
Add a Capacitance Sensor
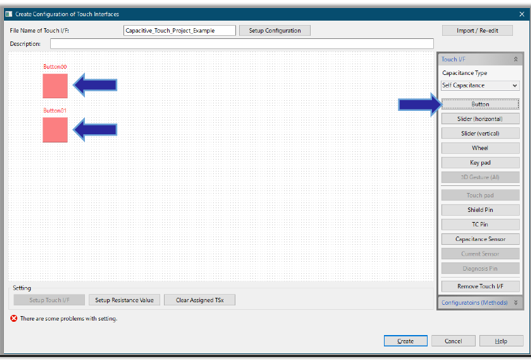click(480, 239)
